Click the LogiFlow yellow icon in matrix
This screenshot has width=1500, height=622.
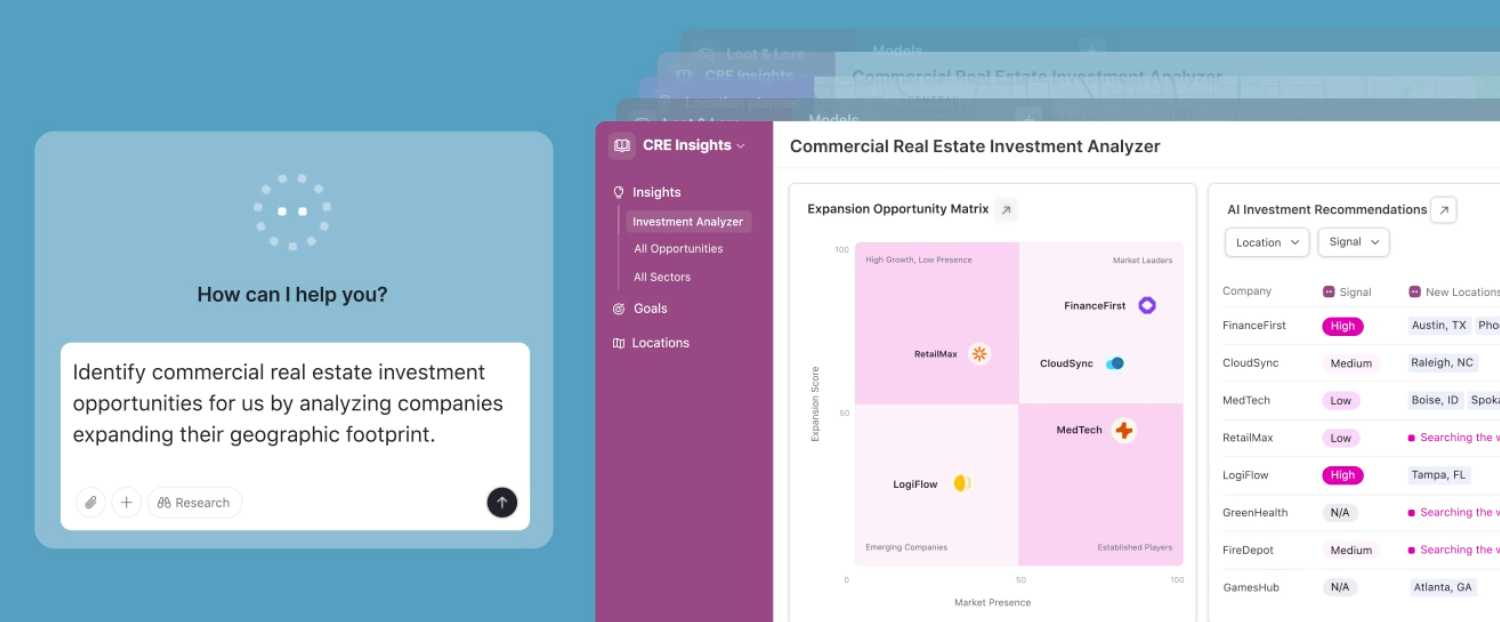click(961, 484)
